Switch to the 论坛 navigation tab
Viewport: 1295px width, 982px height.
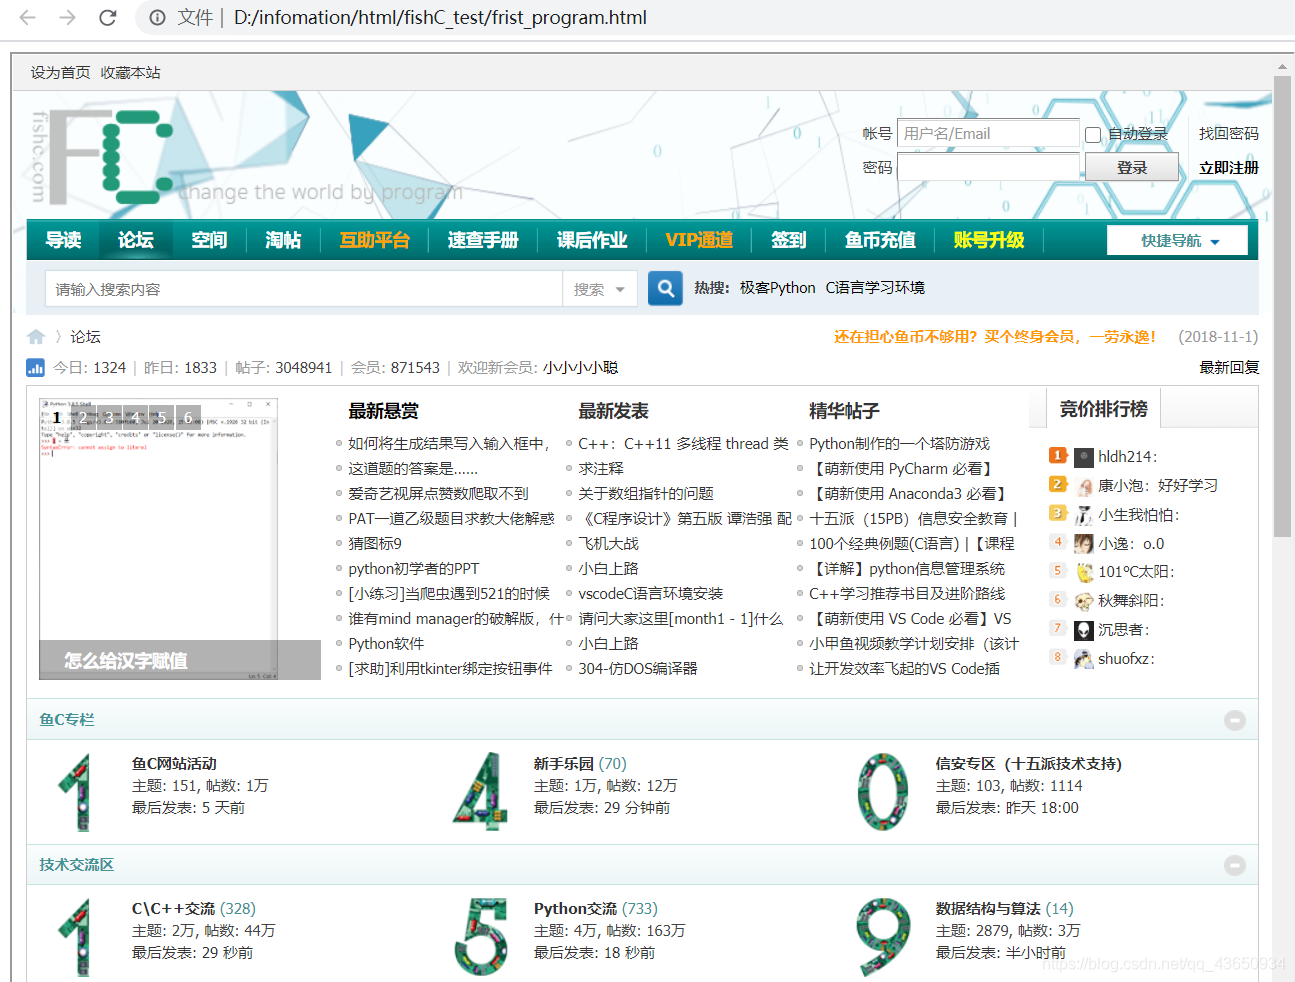click(x=135, y=240)
